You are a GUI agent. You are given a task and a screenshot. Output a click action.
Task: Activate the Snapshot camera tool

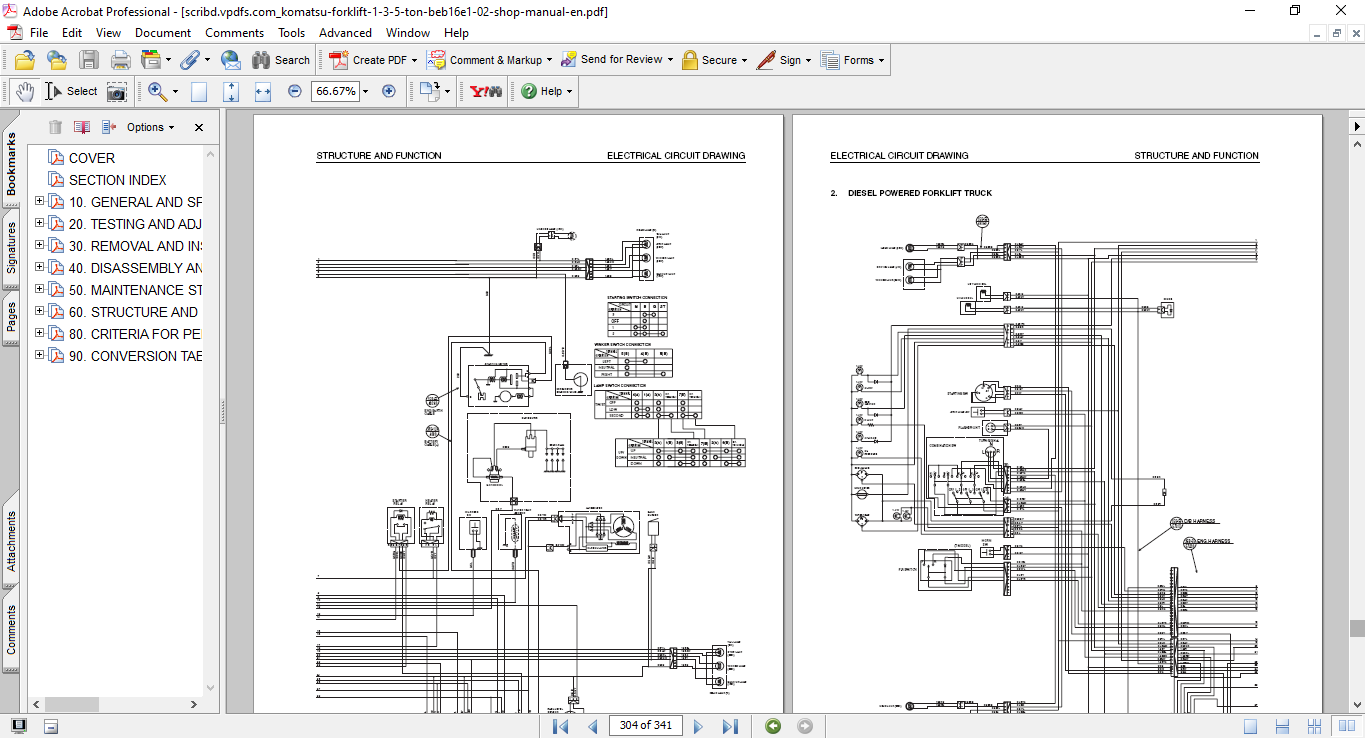tap(117, 91)
